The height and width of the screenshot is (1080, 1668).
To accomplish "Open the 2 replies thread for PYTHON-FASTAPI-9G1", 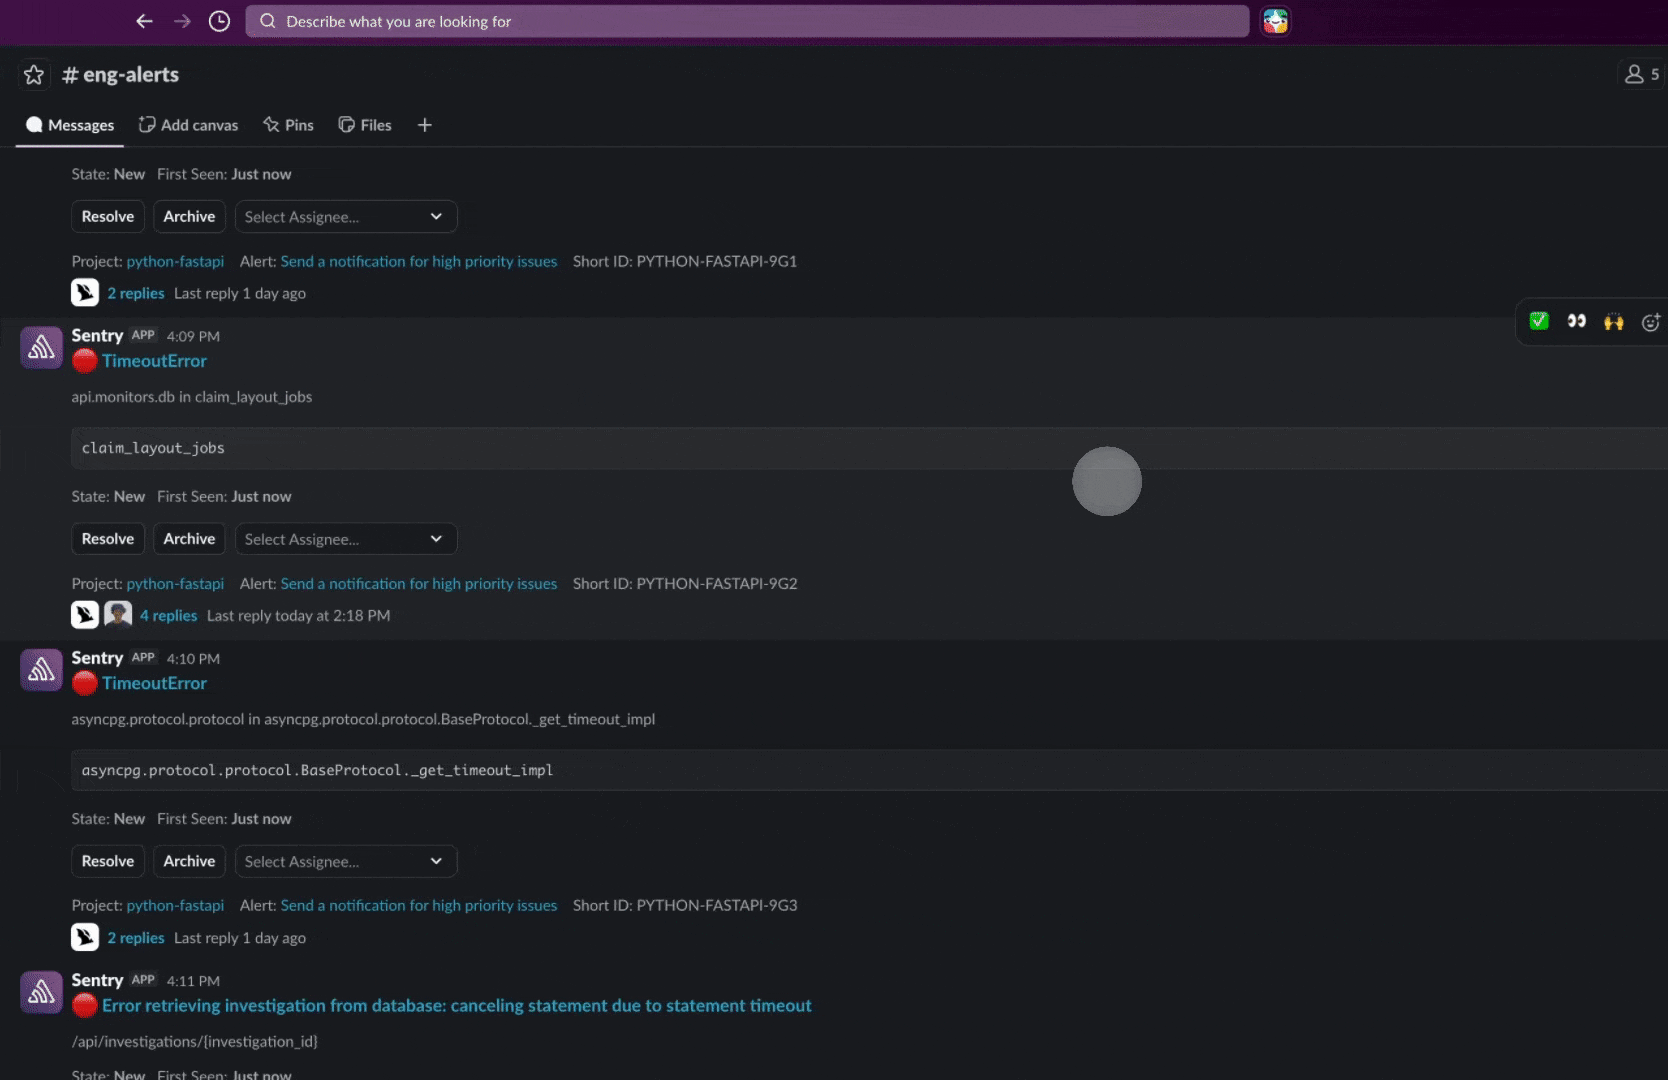I will [136, 293].
